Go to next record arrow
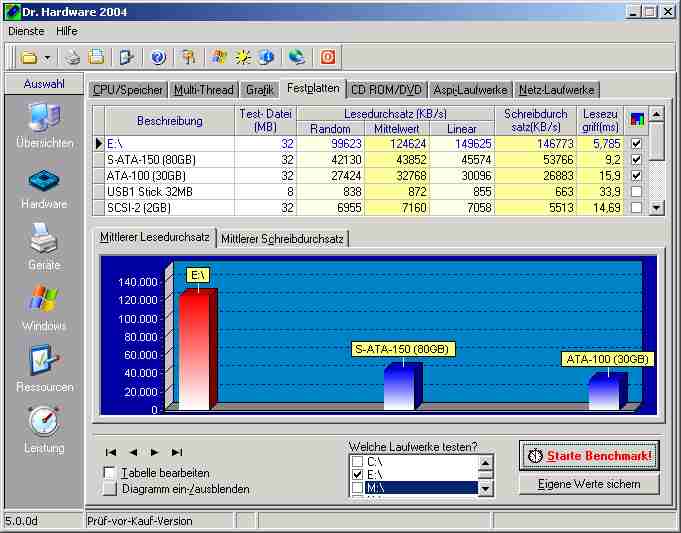This screenshot has width=681, height=533. (x=154, y=452)
